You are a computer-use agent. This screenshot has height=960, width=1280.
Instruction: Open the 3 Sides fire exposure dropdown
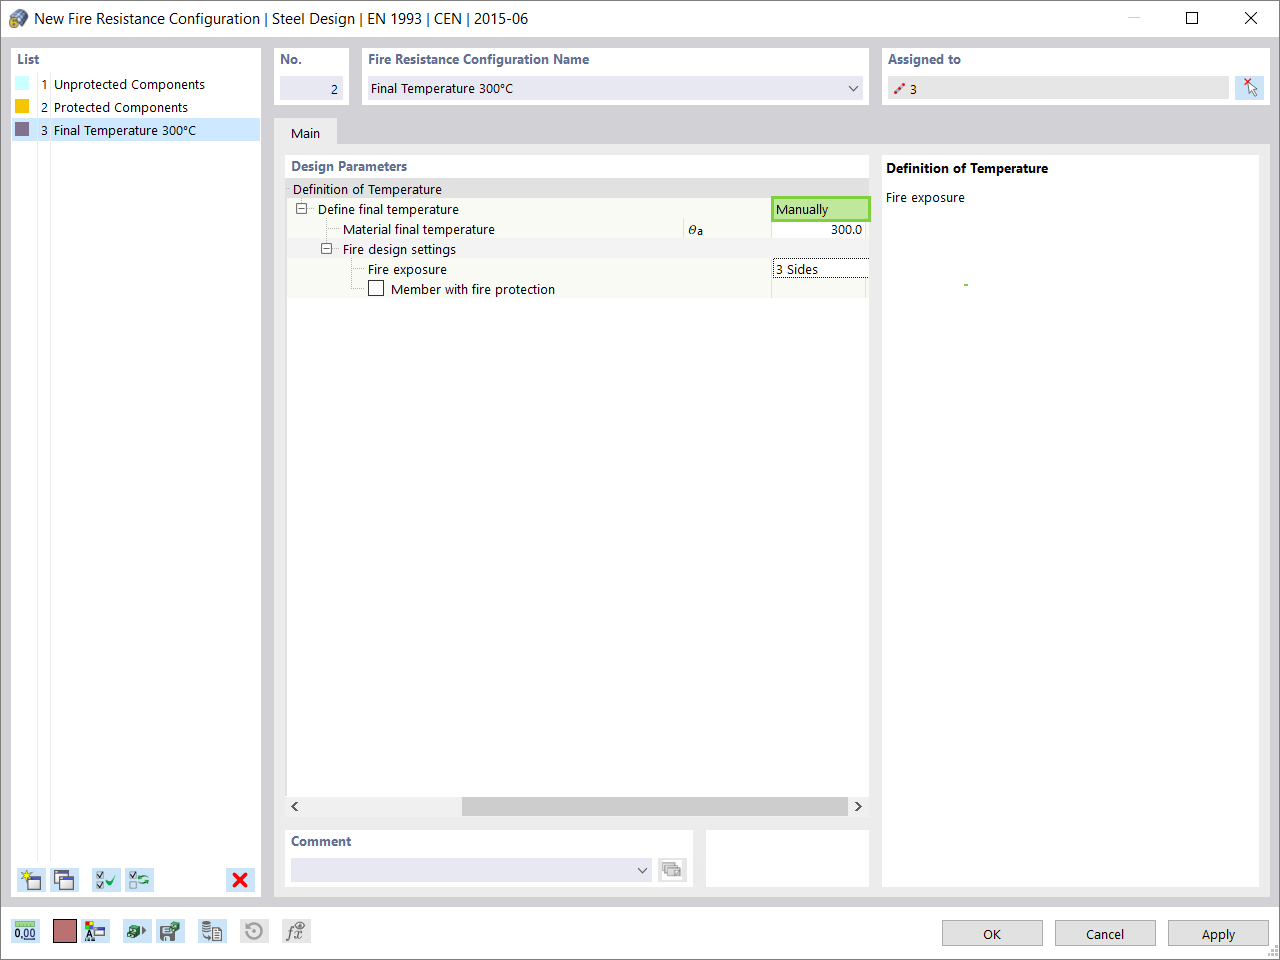click(x=820, y=269)
